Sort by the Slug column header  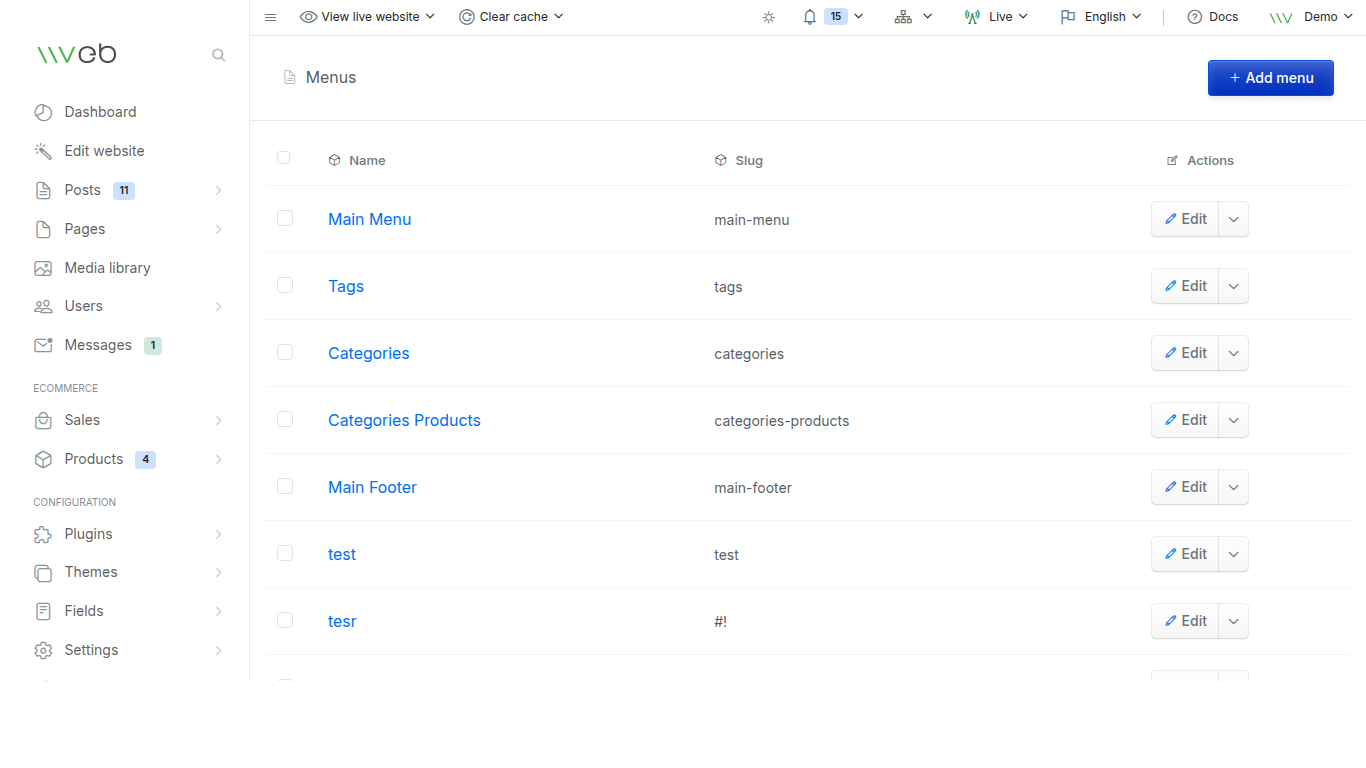pos(748,160)
